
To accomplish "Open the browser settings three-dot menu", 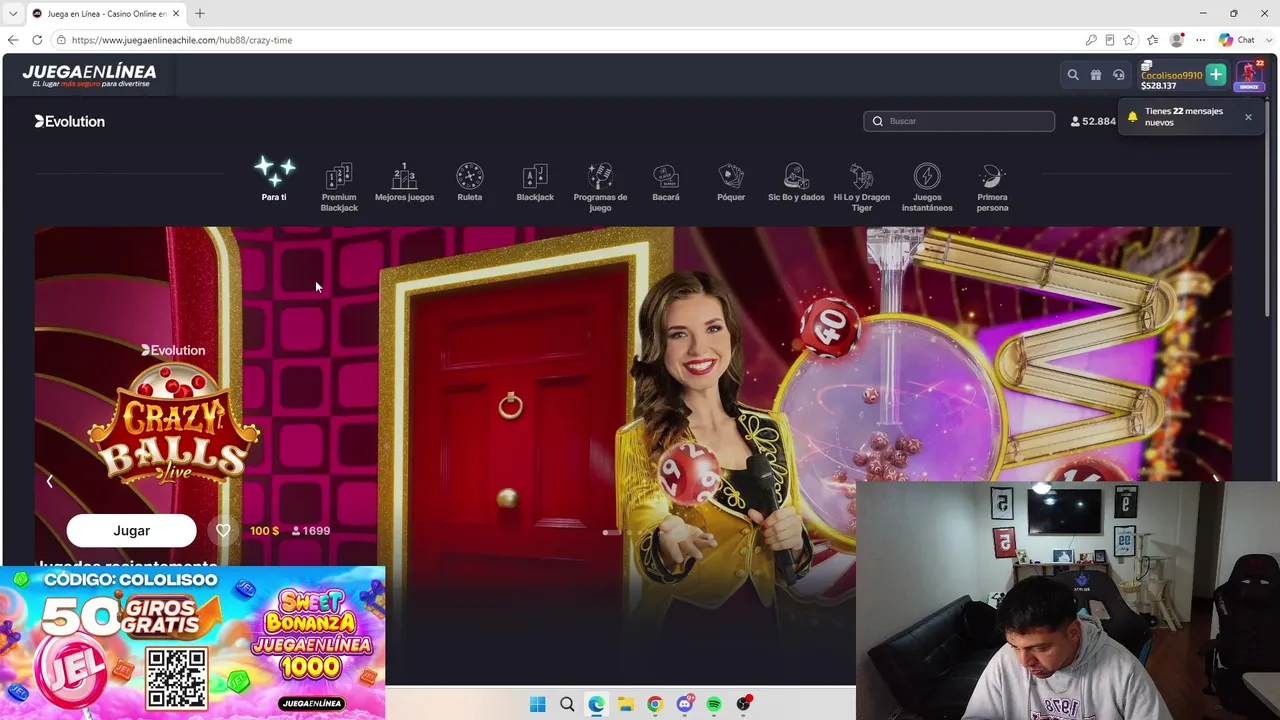I will [x=1201, y=40].
